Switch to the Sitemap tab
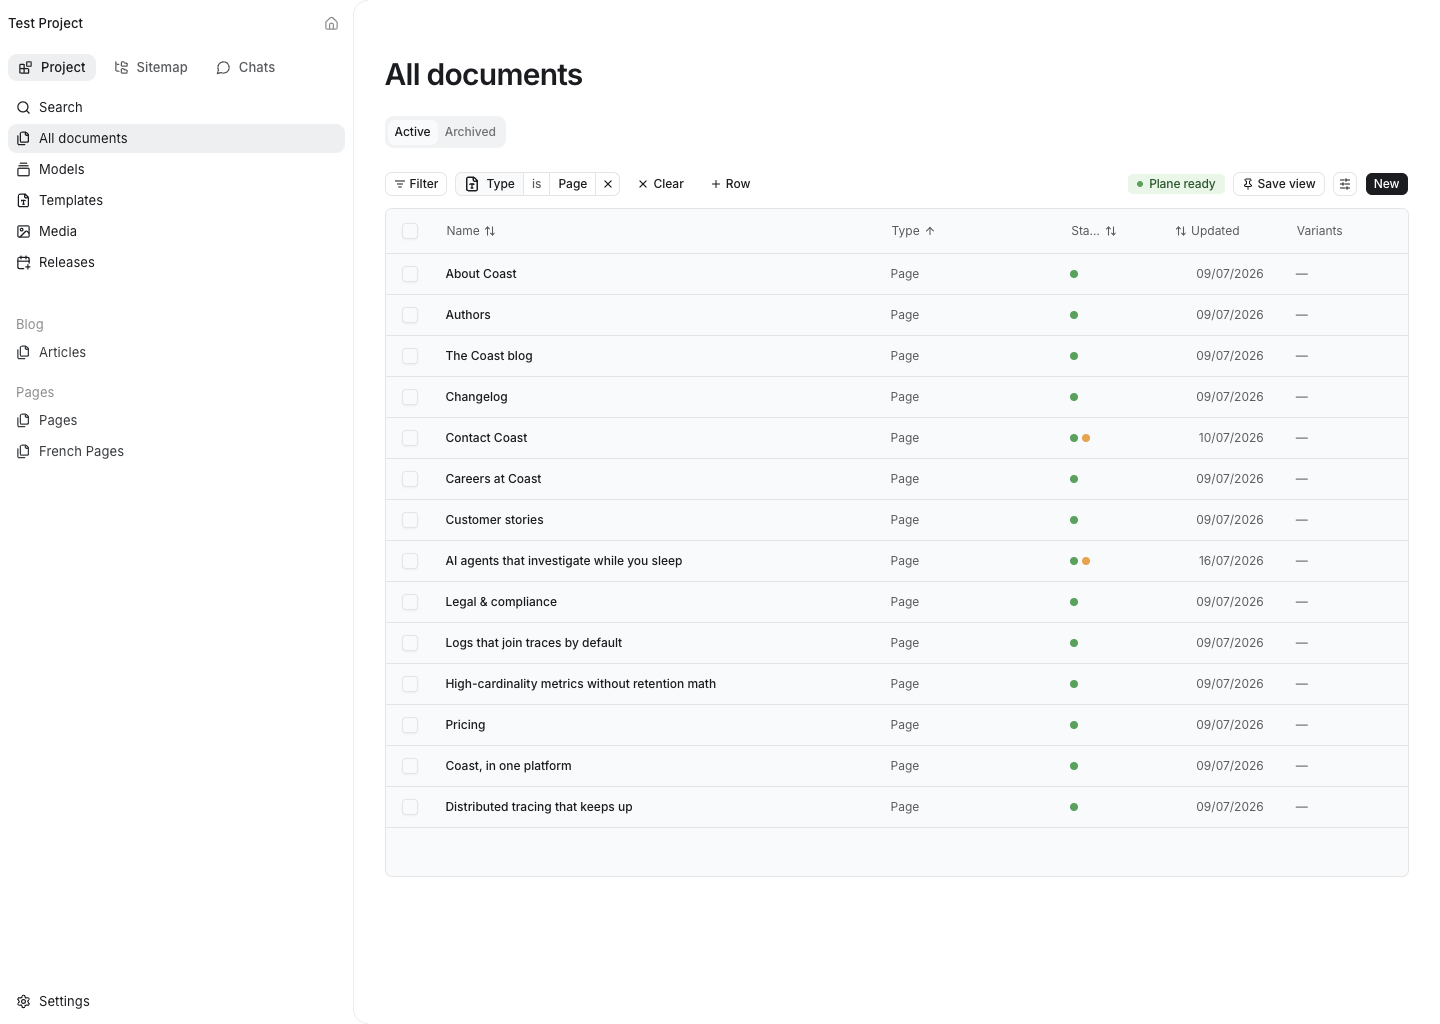This screenshot has width=1440, height=1024. point(151,67)
